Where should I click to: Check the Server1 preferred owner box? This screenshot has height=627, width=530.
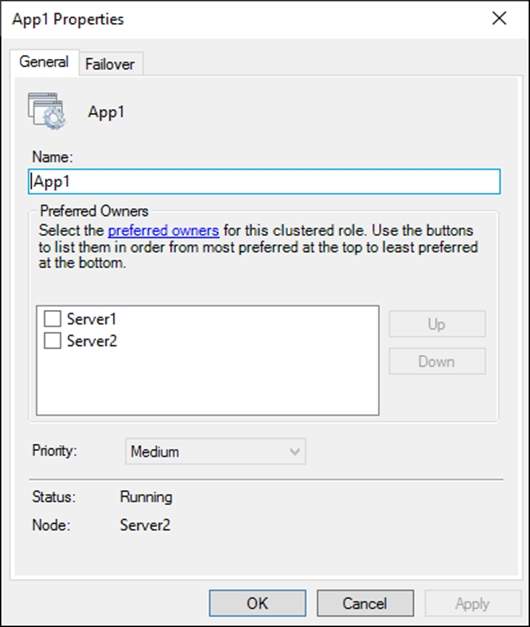[x=52, y=319]
